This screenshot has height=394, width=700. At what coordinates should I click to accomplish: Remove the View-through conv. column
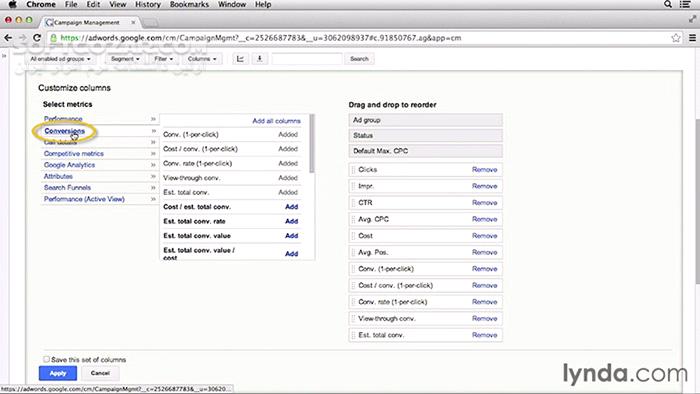484,319
